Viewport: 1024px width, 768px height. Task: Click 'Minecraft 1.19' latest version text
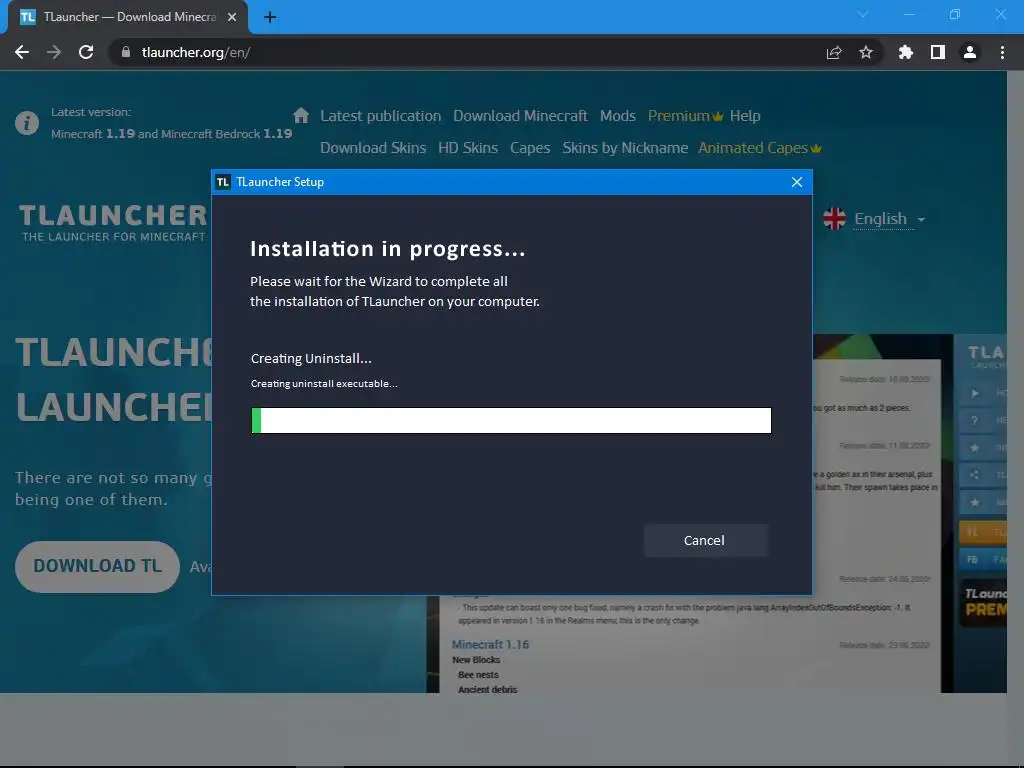(93, 133)
